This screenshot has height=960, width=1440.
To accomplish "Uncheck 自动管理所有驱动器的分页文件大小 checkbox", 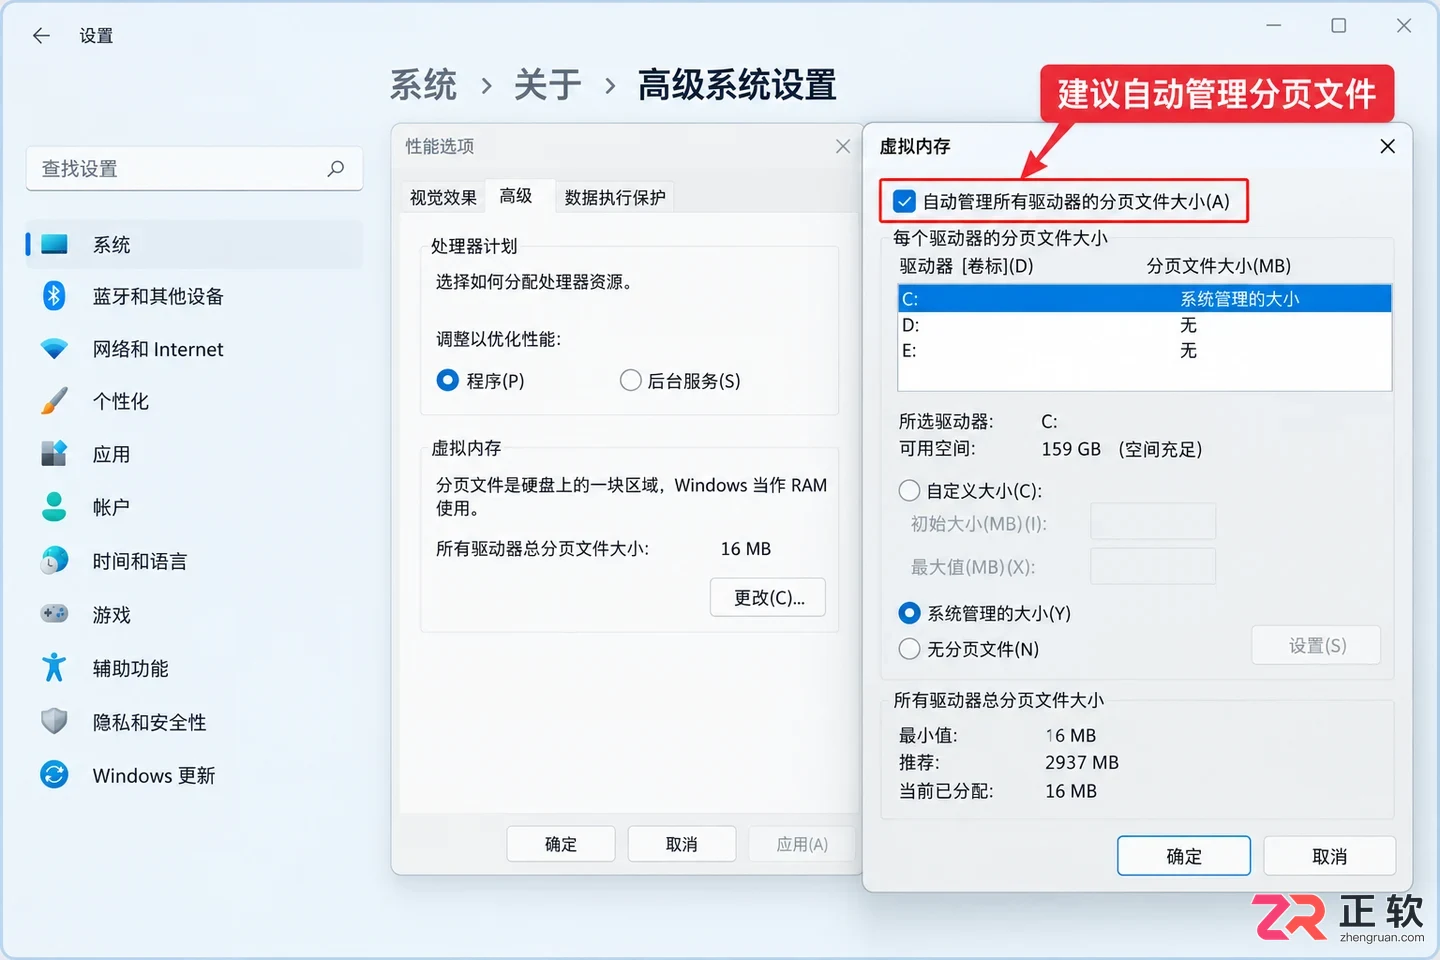I will tap(905, 201).
